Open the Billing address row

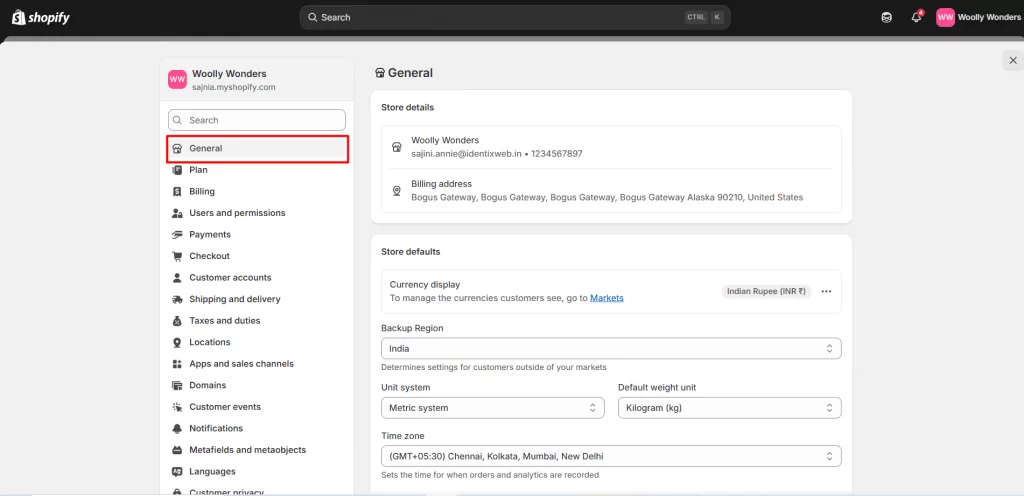pyautogui.click(x=611, y=191)
